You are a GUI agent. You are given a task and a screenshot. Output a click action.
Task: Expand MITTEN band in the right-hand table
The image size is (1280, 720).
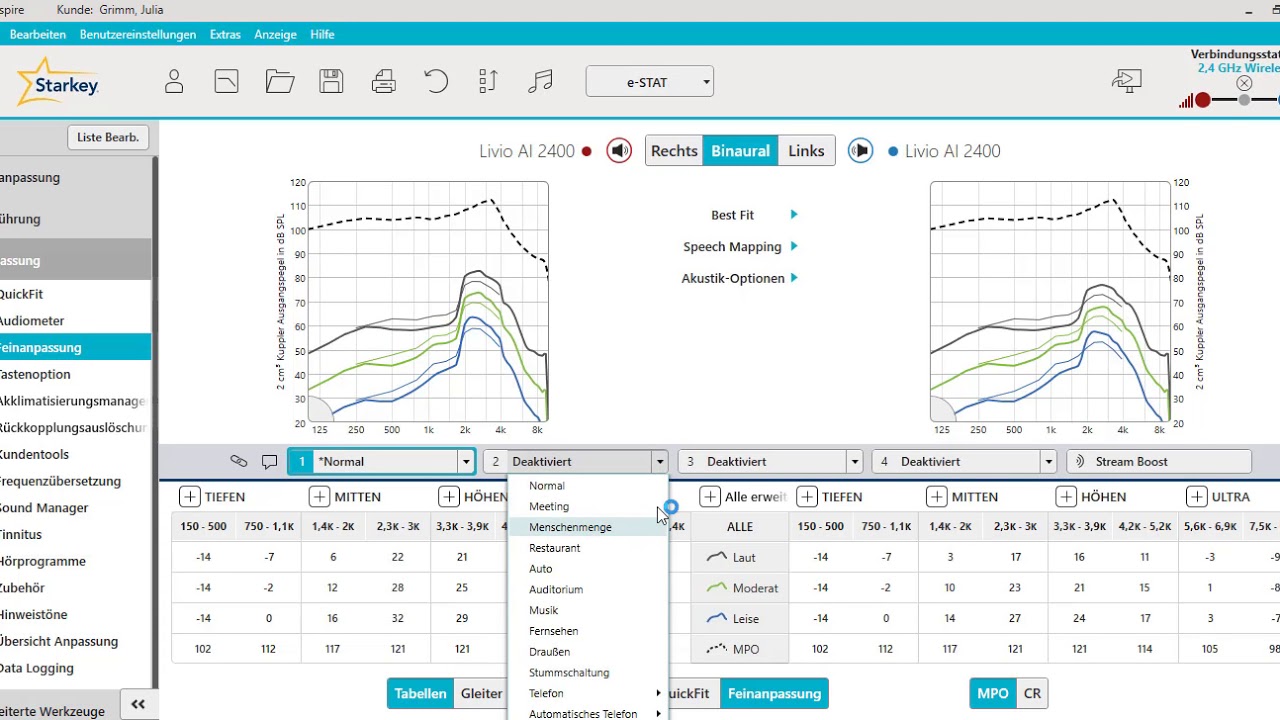coord(937,497)
